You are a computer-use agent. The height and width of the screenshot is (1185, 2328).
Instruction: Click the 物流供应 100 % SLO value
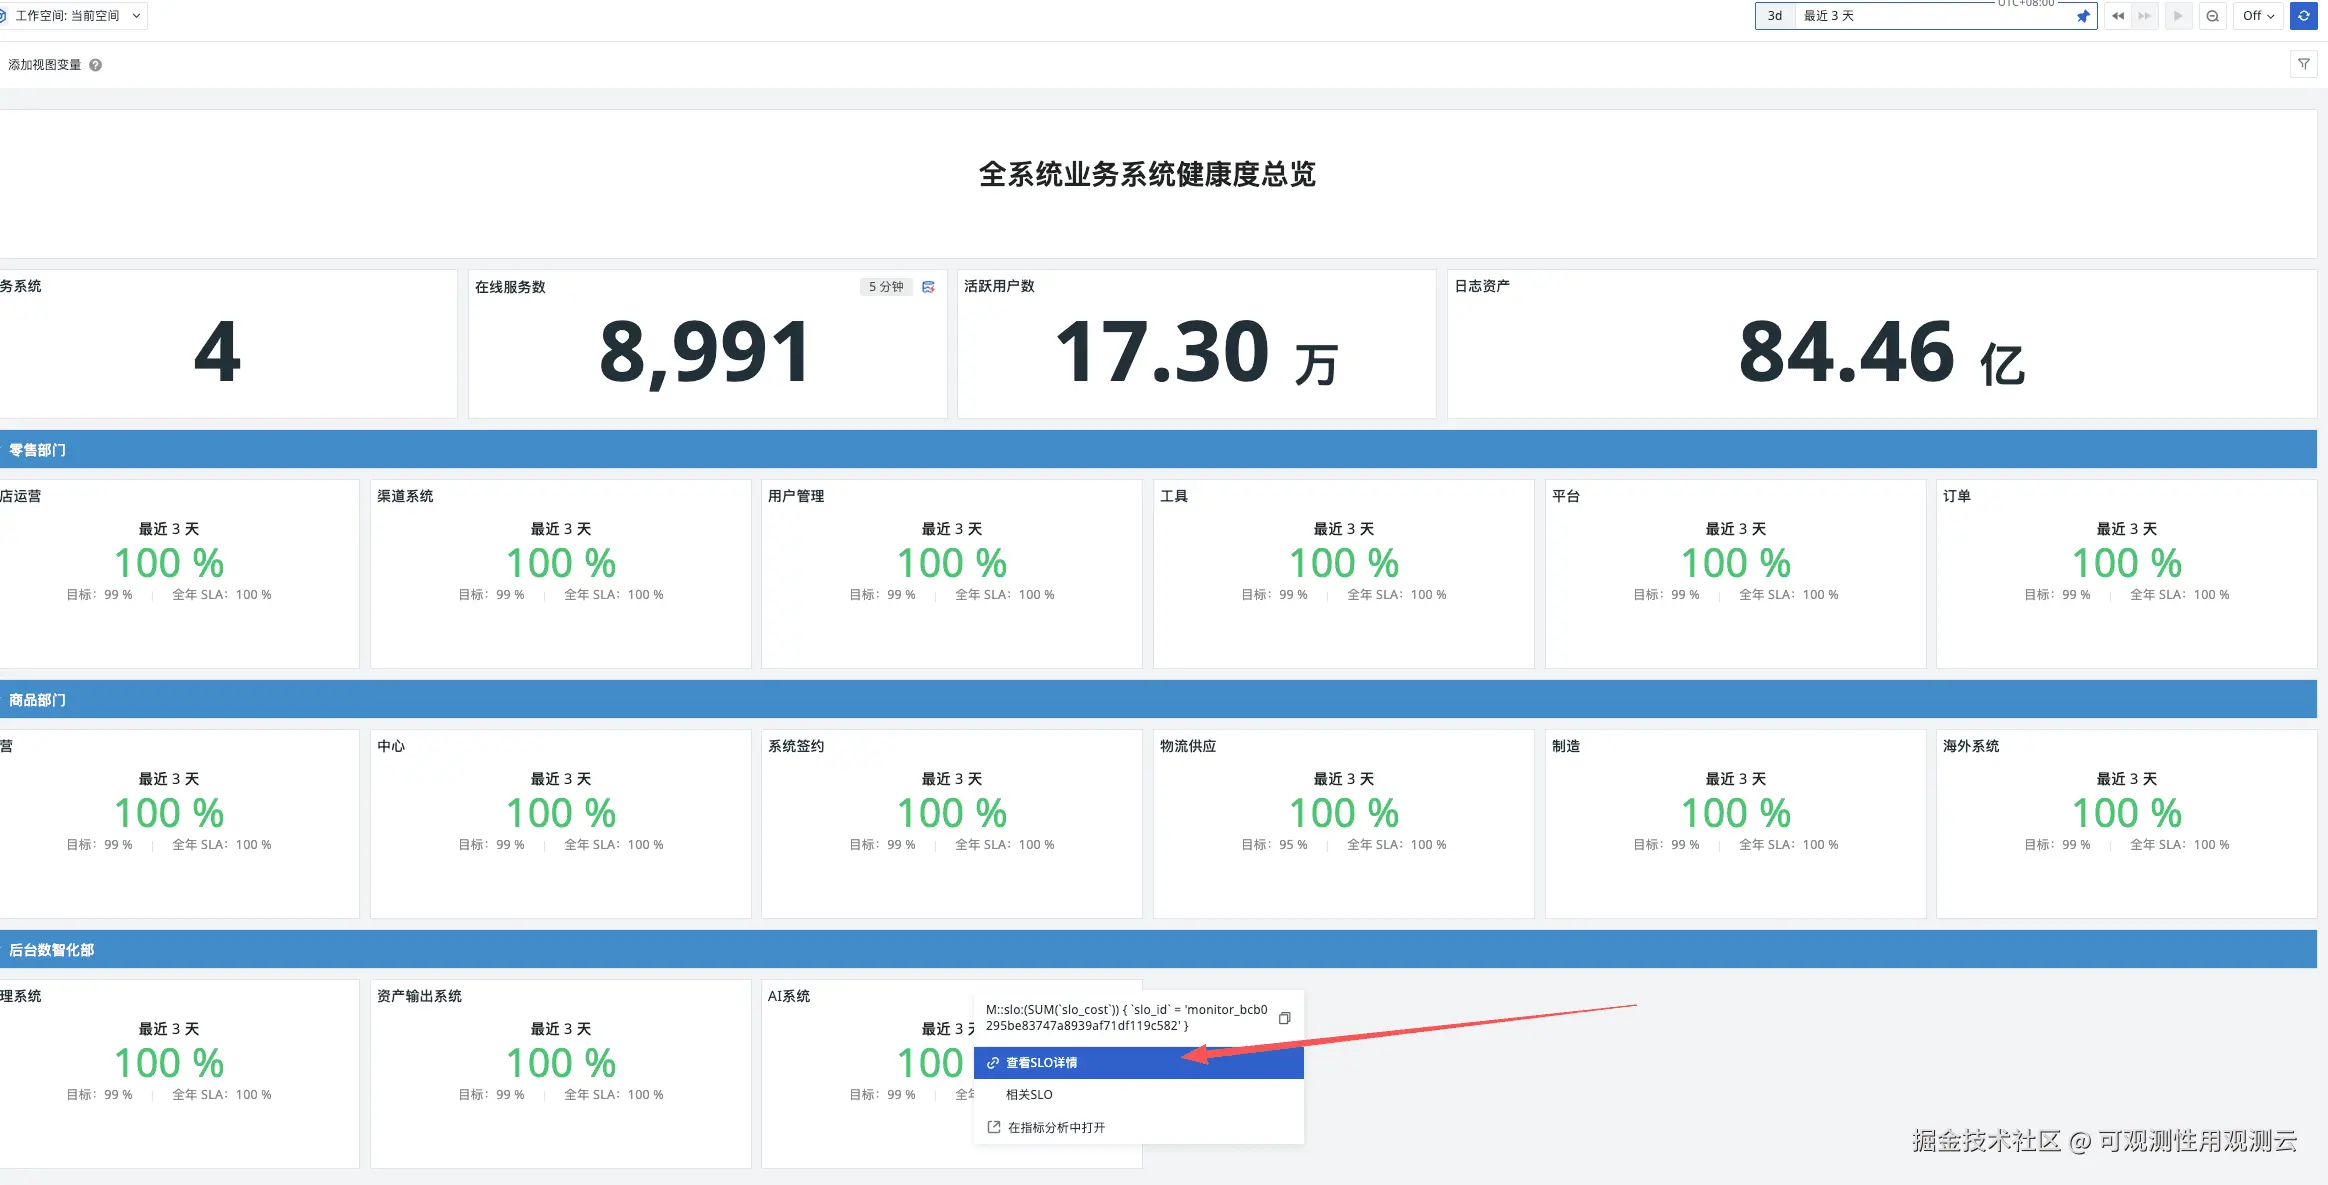pyautogui.click(x=1343, y=813)
